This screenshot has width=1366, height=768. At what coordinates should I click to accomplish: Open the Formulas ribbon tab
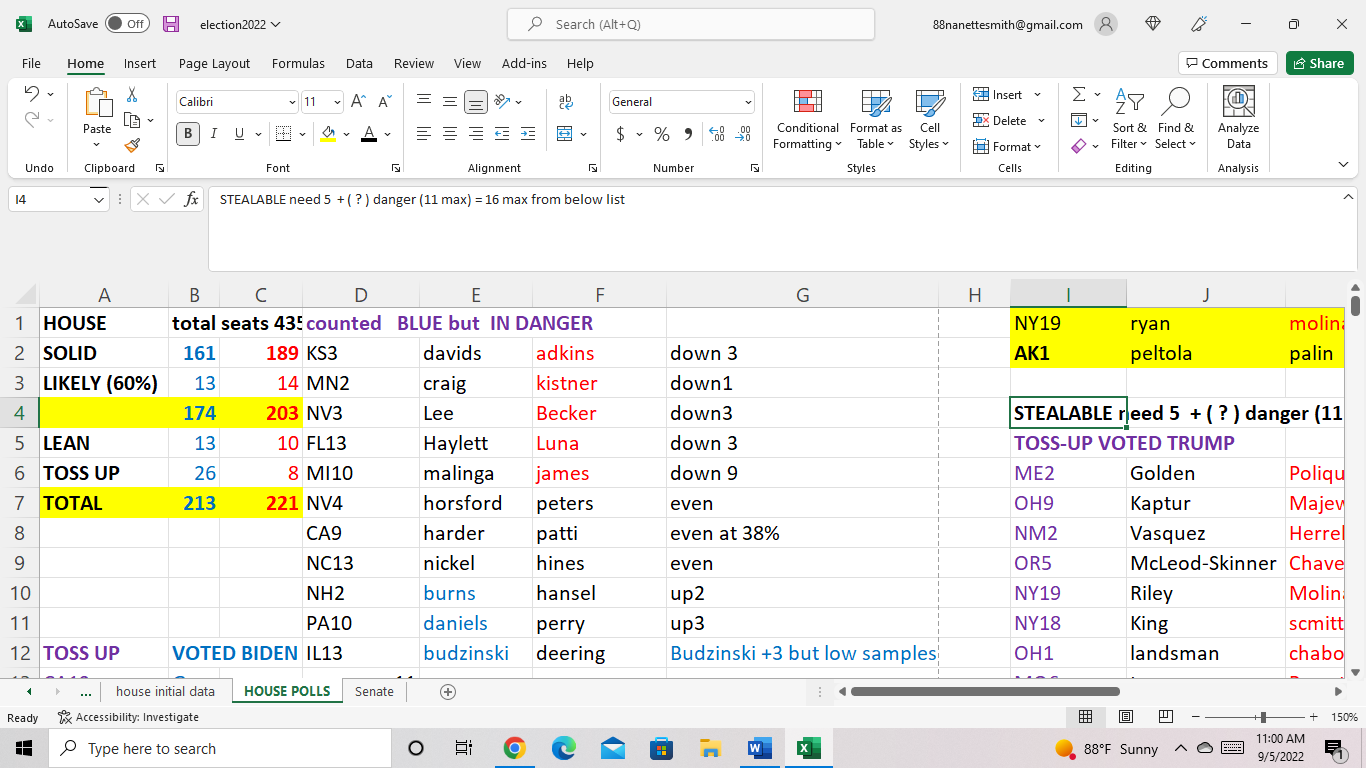click(x=298, y=63)
